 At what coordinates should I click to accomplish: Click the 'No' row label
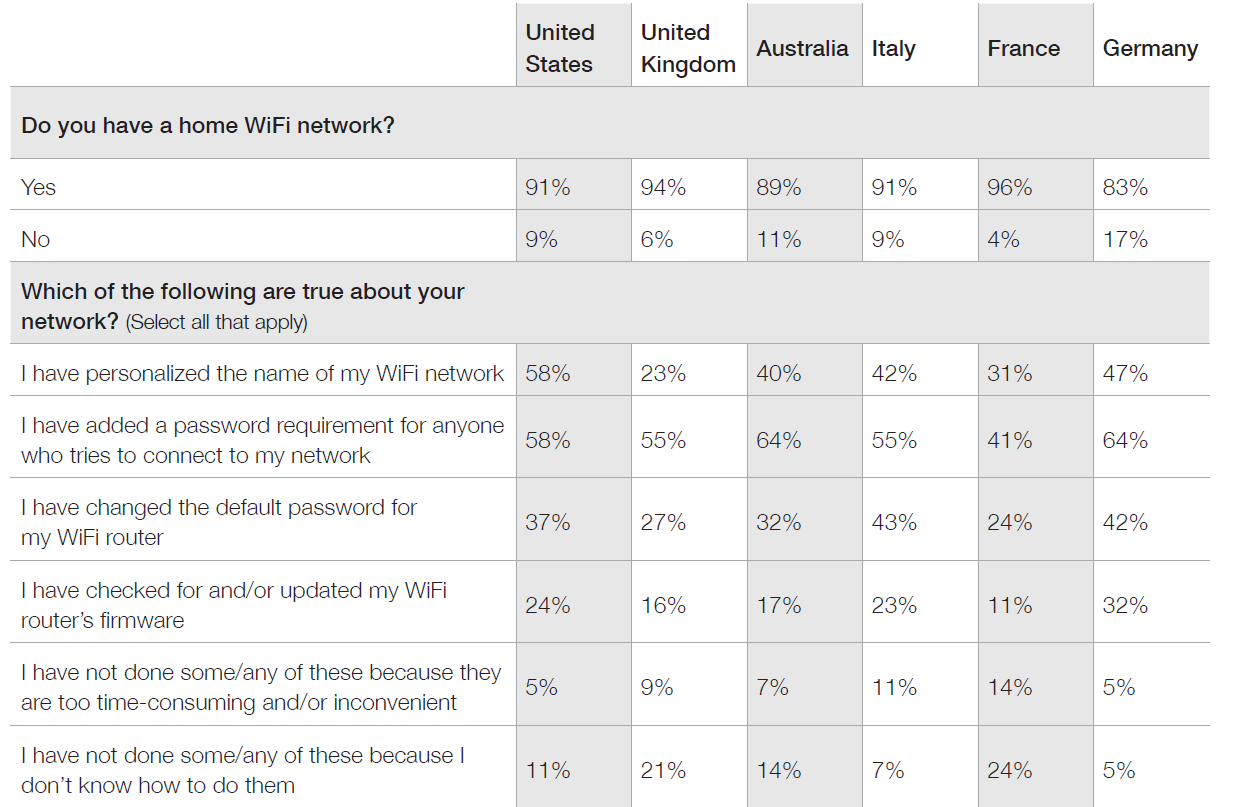click(36, 239)
